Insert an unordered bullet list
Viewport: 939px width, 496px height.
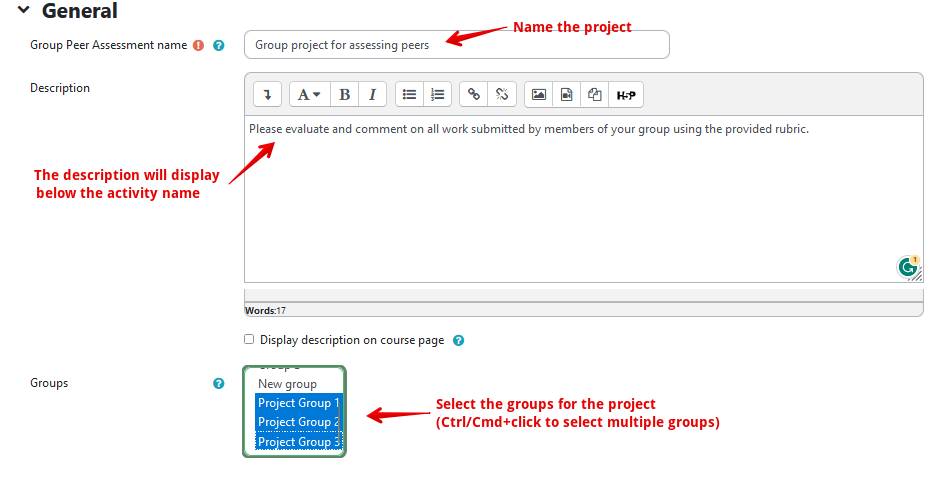click(x=409, y=95)
